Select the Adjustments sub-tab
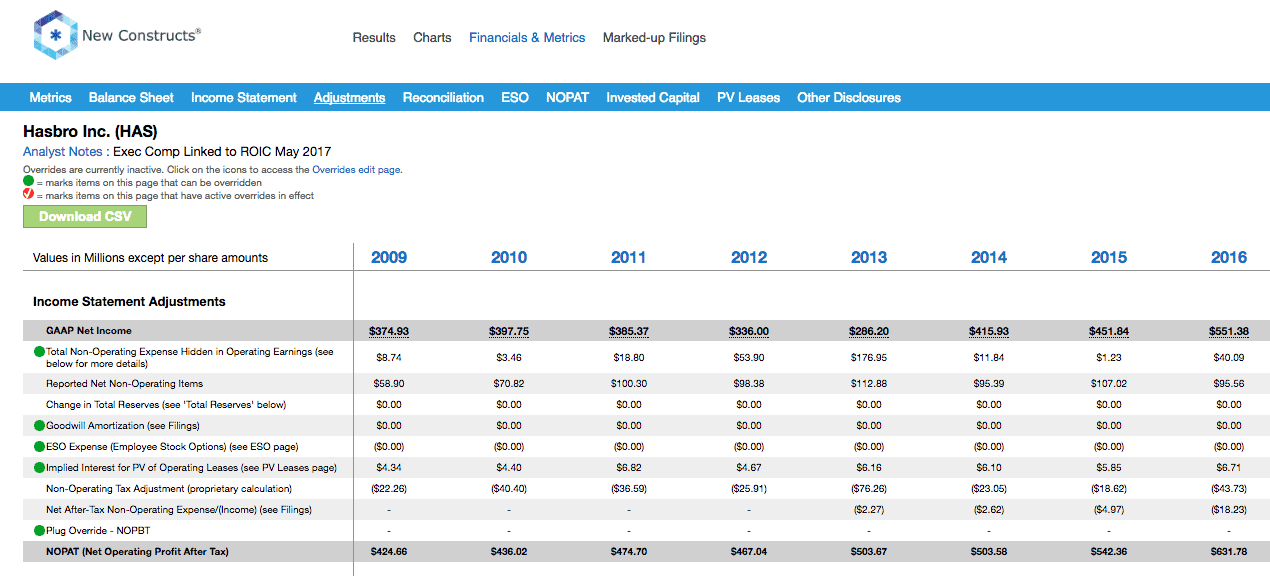 tap(349, 98)
